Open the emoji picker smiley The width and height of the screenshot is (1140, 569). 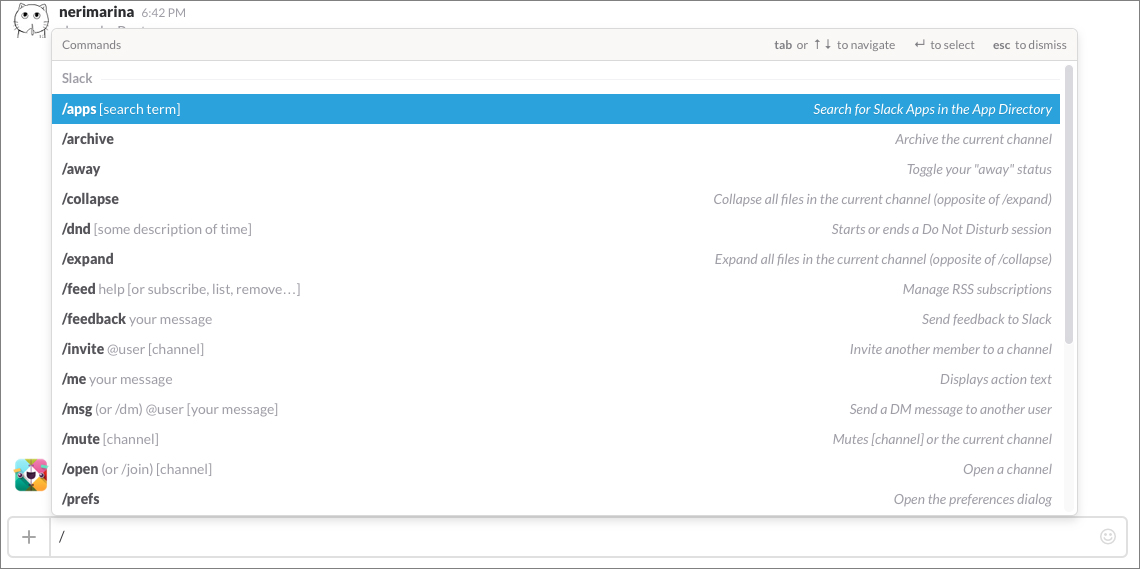(1107, 536)
